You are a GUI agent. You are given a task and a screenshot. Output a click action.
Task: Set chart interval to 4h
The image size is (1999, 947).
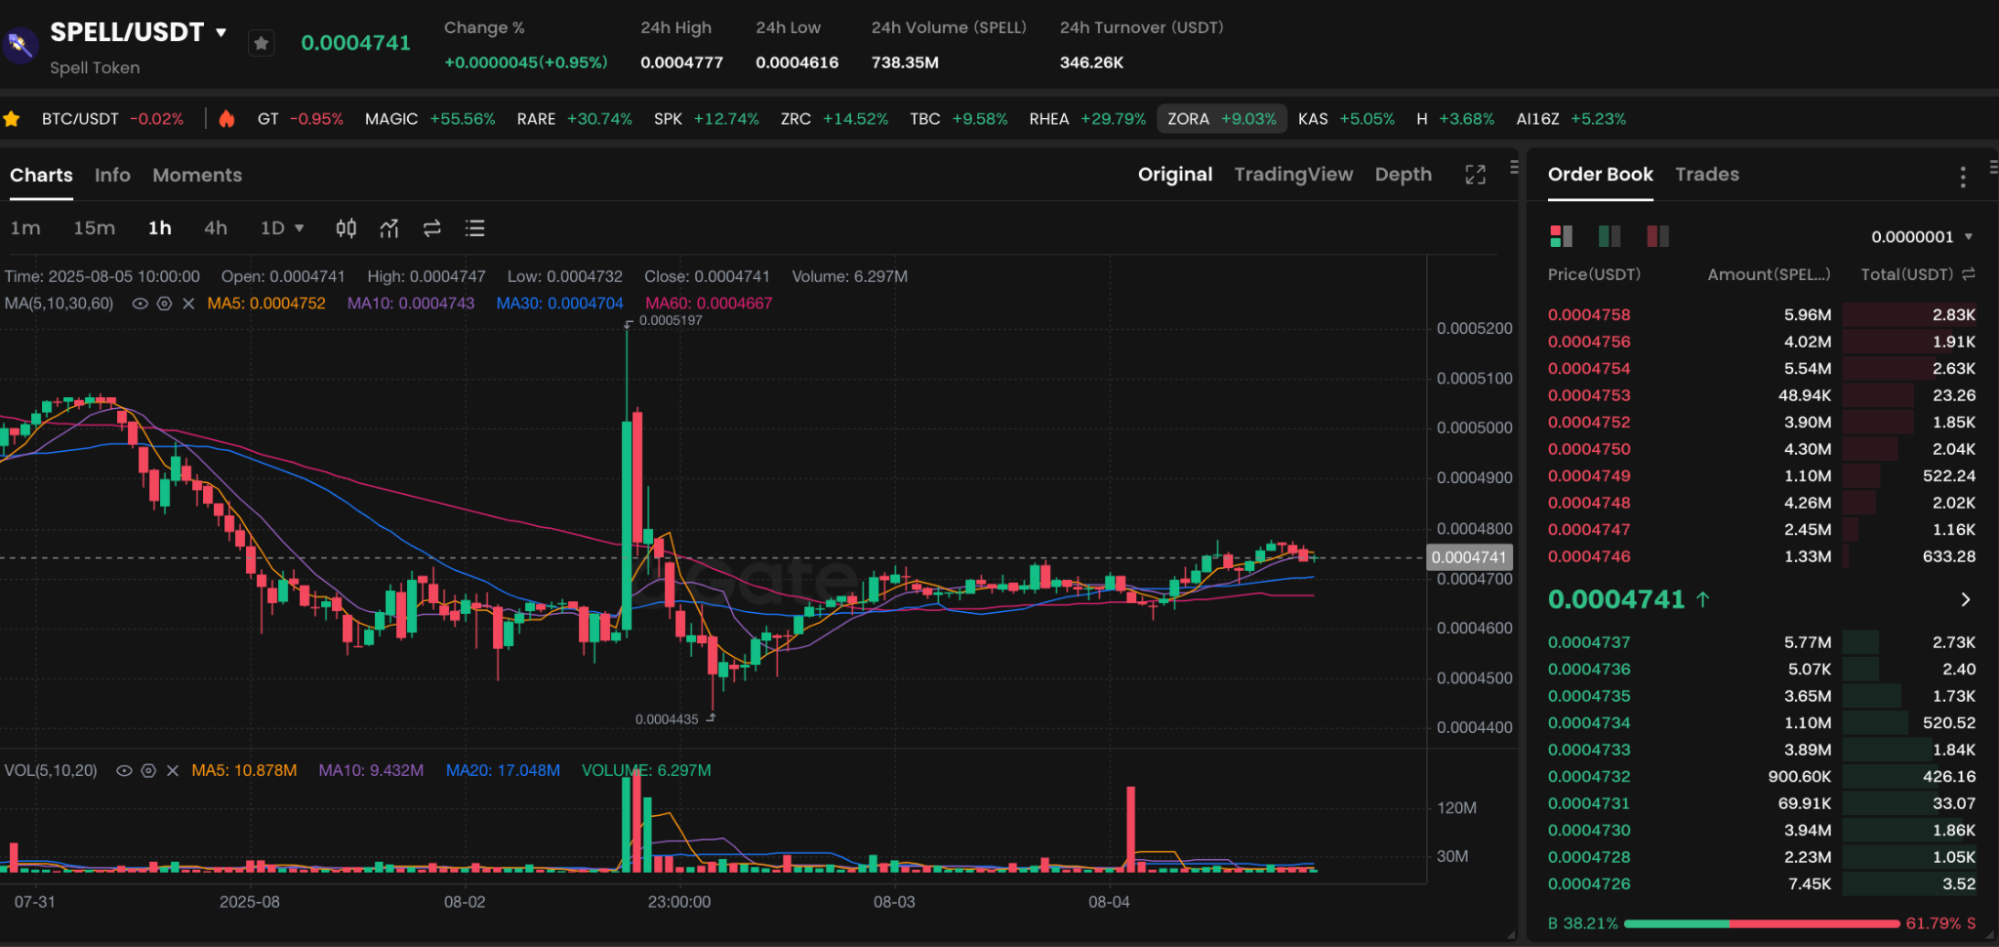coord(215,228)
